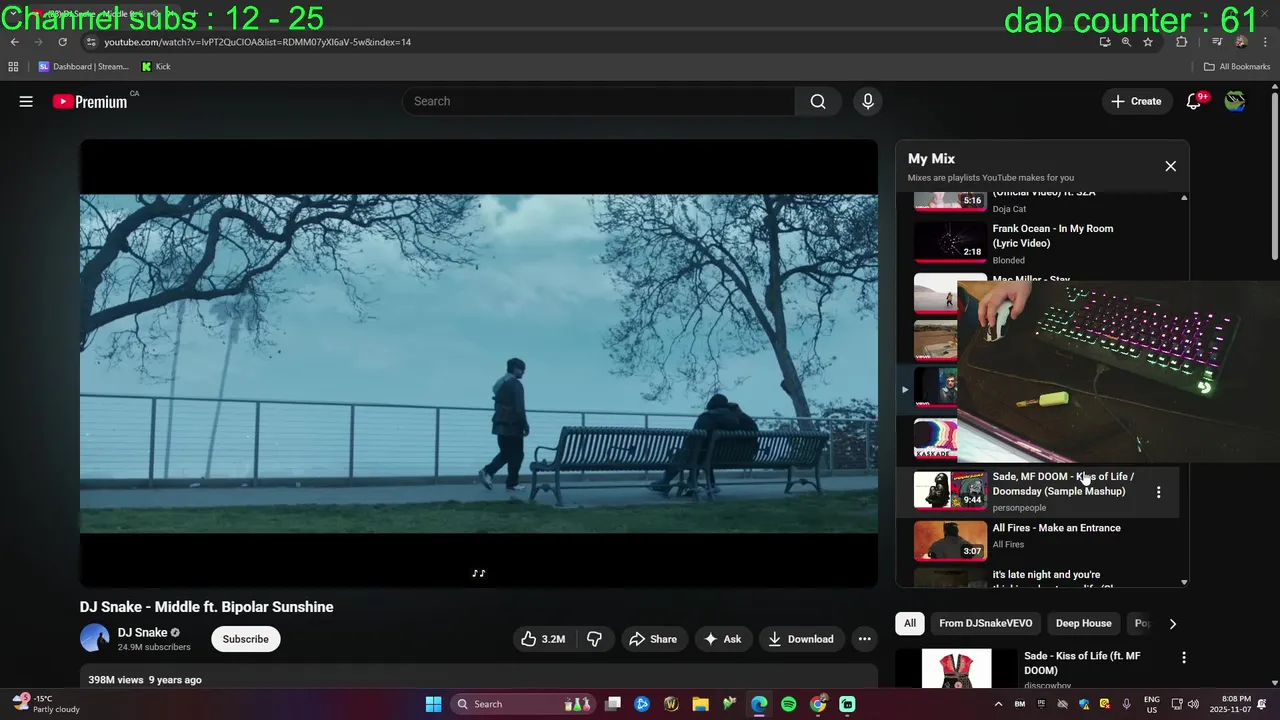This screenshot has width=1280, height=720.
Task: Show hidden system tray icons
Action: [998, 704]
